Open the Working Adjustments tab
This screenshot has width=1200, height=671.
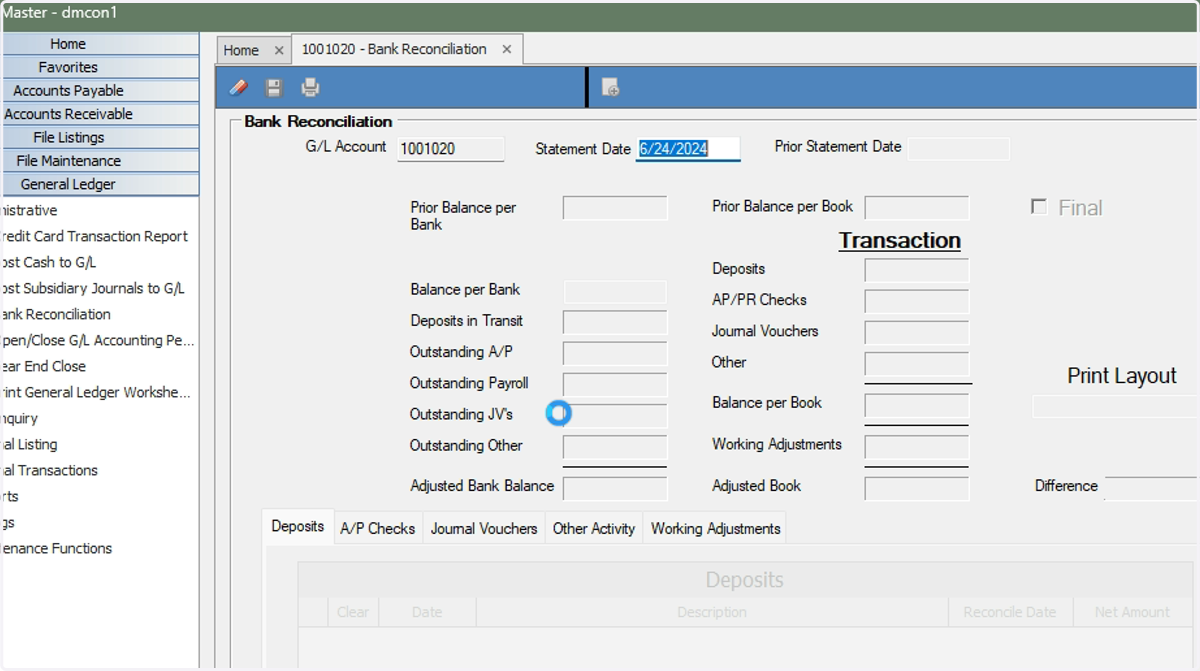[715, 528]
